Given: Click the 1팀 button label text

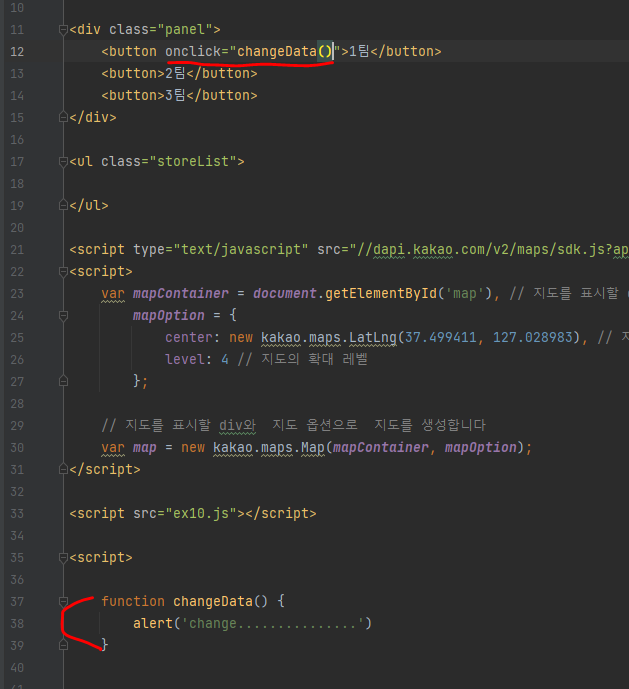Looking at the screenshot, I should [360, 51].
